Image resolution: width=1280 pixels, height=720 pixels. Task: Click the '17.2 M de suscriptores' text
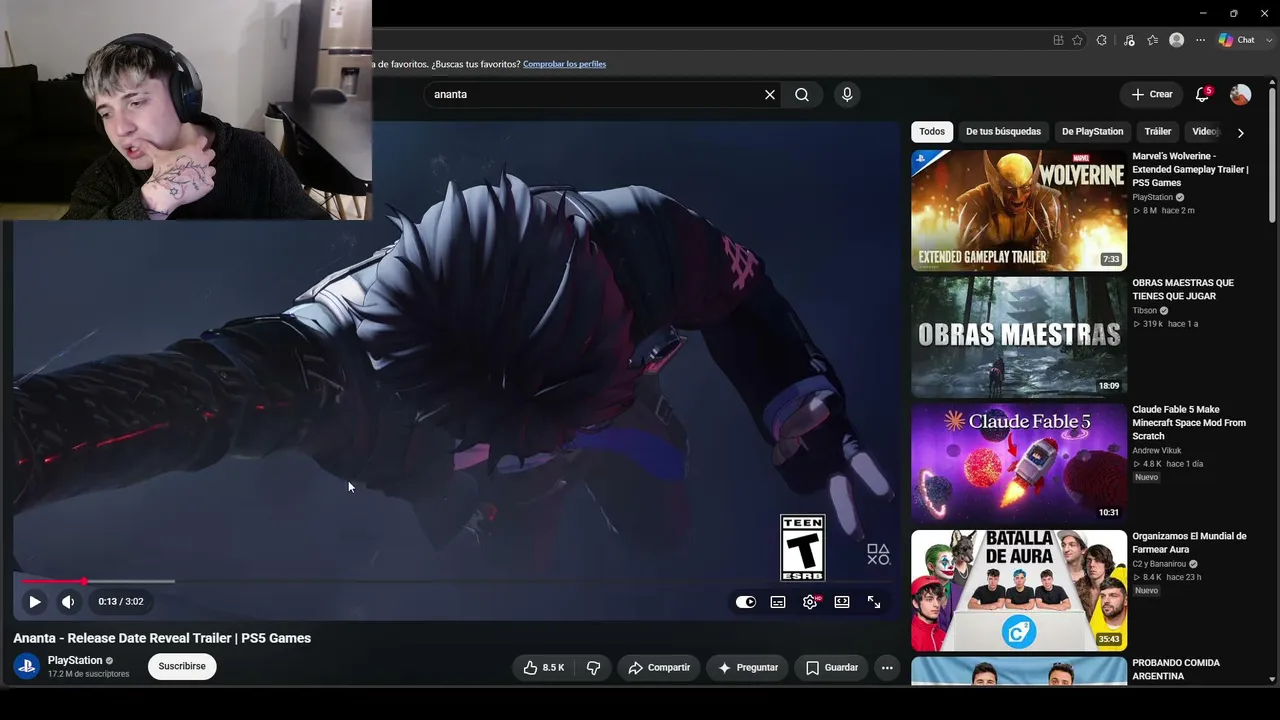[x=89, y=674]
